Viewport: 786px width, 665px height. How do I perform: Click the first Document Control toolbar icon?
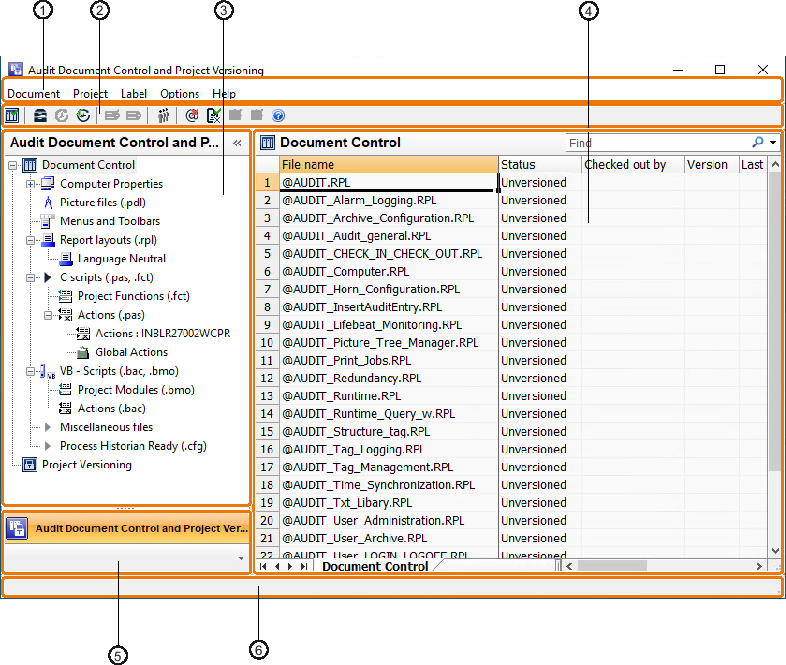click(x=12, y=116)
